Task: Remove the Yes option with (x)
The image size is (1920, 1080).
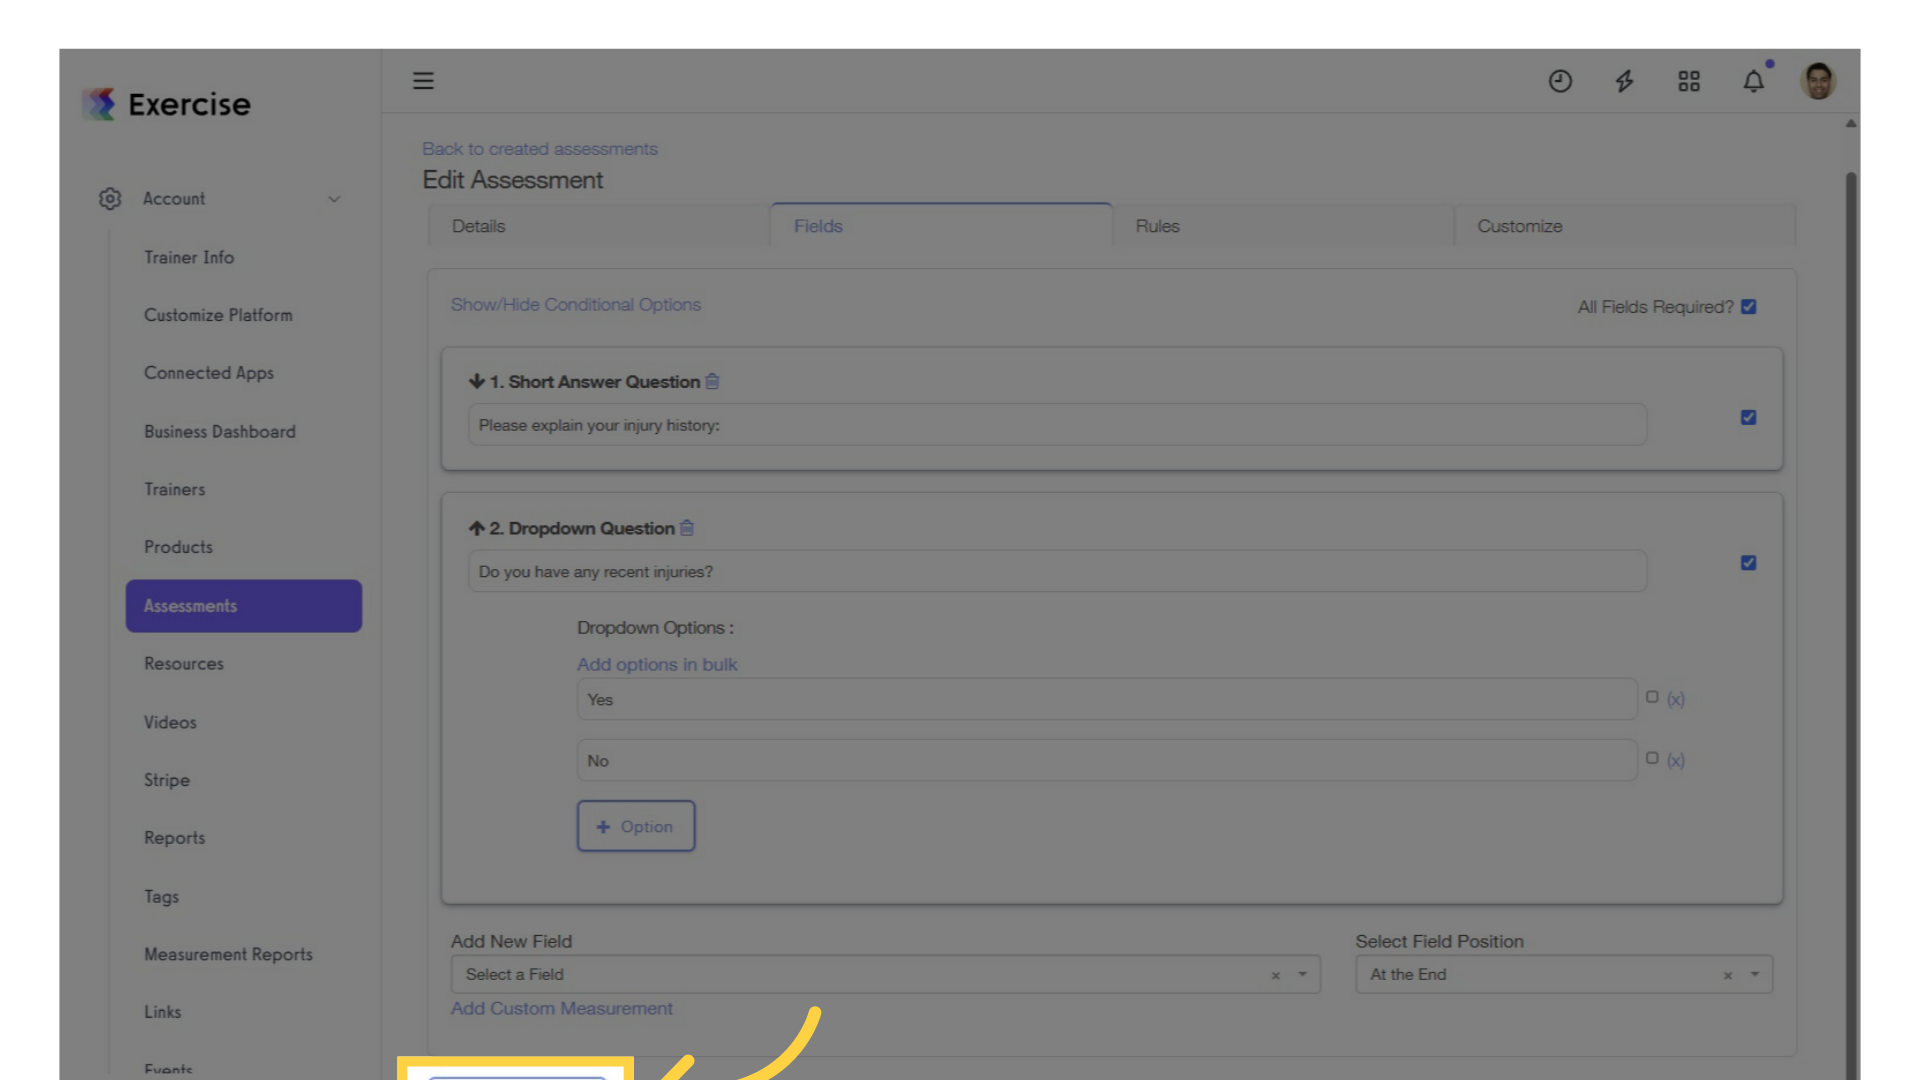Action: [x=1676, y=699]
